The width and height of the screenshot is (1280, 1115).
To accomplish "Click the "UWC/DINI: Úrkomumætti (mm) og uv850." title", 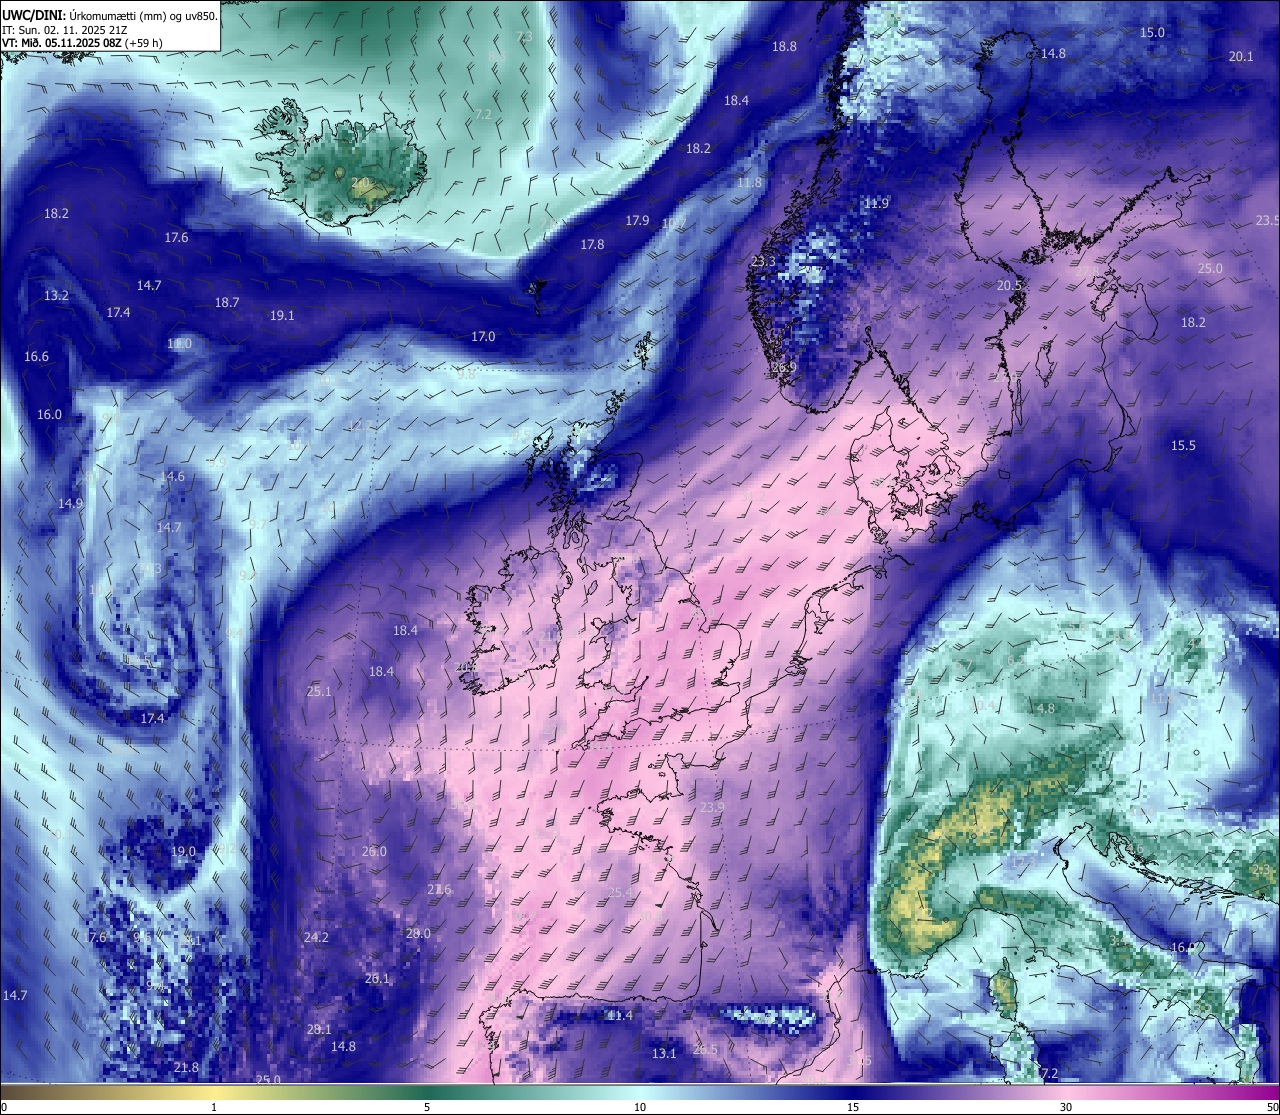I will (x=109, y=15).
